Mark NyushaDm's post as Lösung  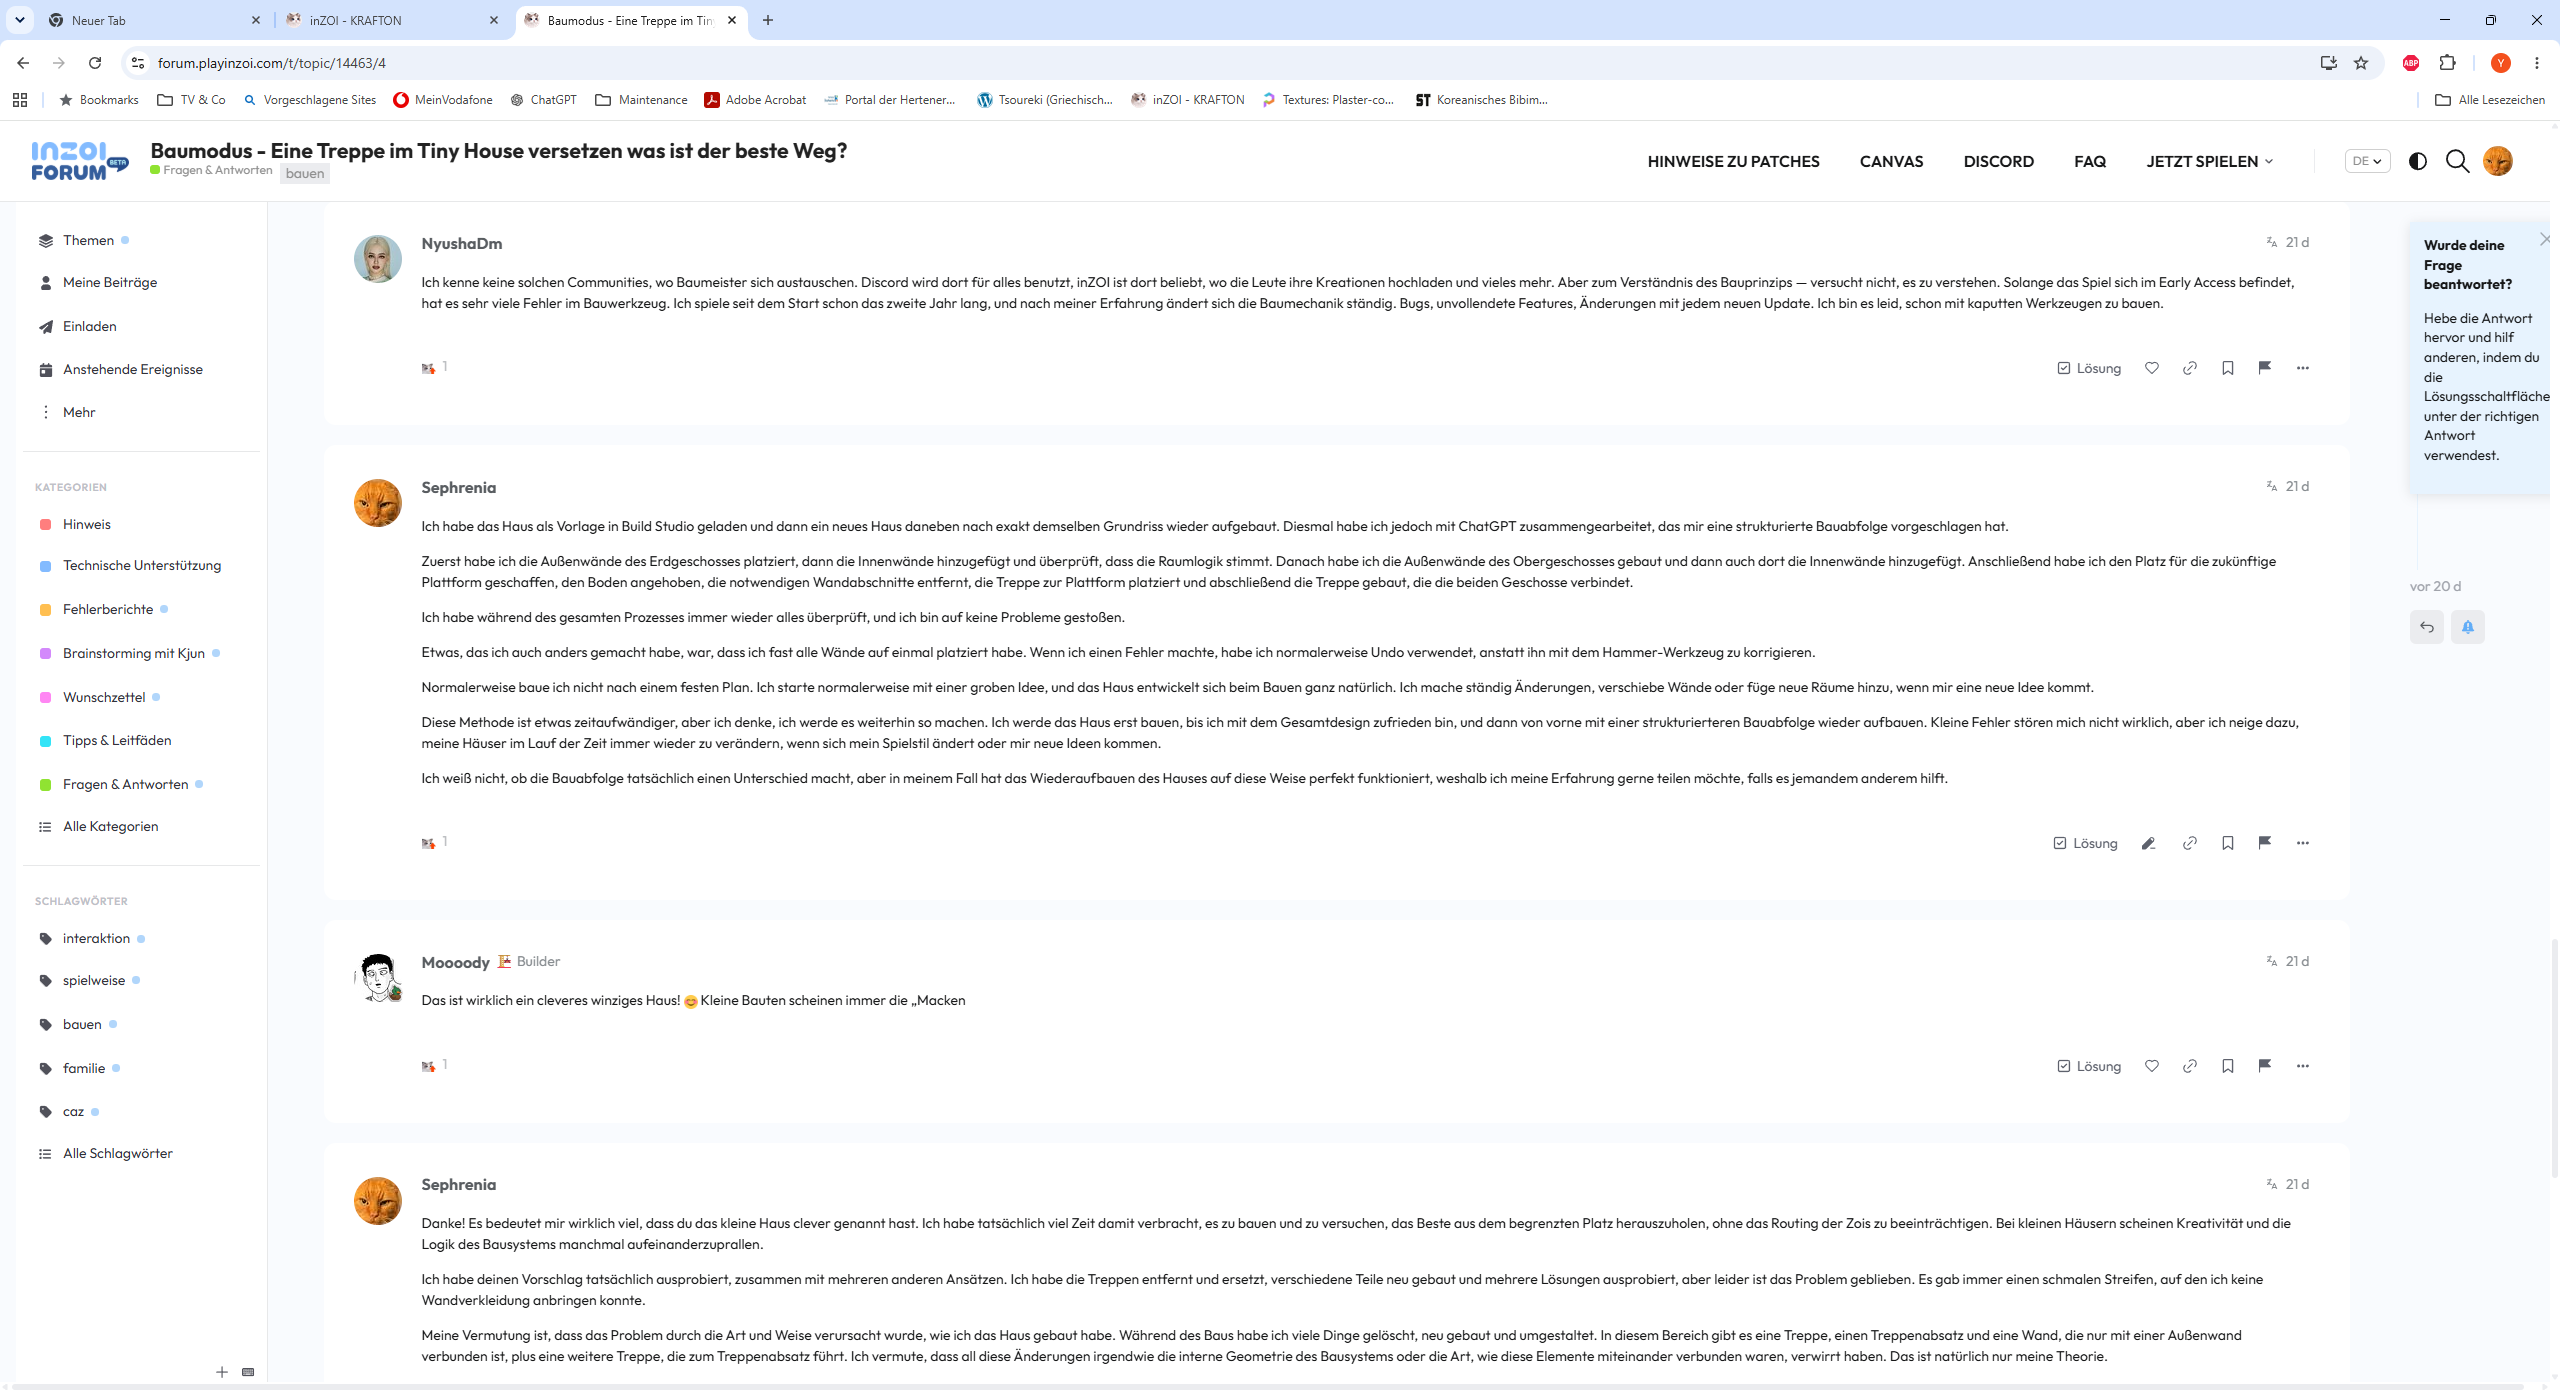pyautogui.click(x=2089, y=368)
